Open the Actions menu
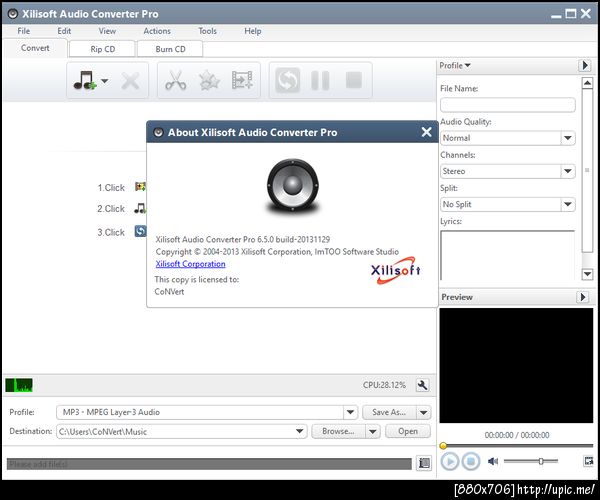Screen dimensions: 600x500 point(157,31)
